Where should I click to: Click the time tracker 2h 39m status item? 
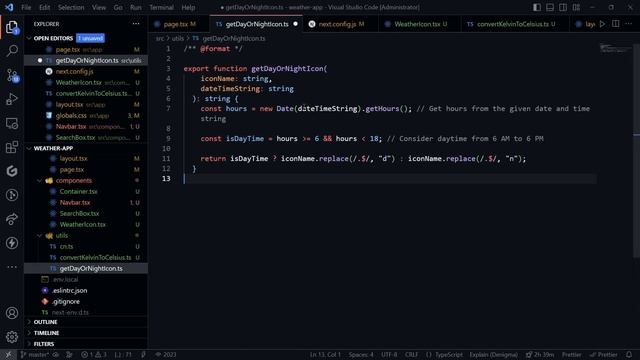[540, 355]
